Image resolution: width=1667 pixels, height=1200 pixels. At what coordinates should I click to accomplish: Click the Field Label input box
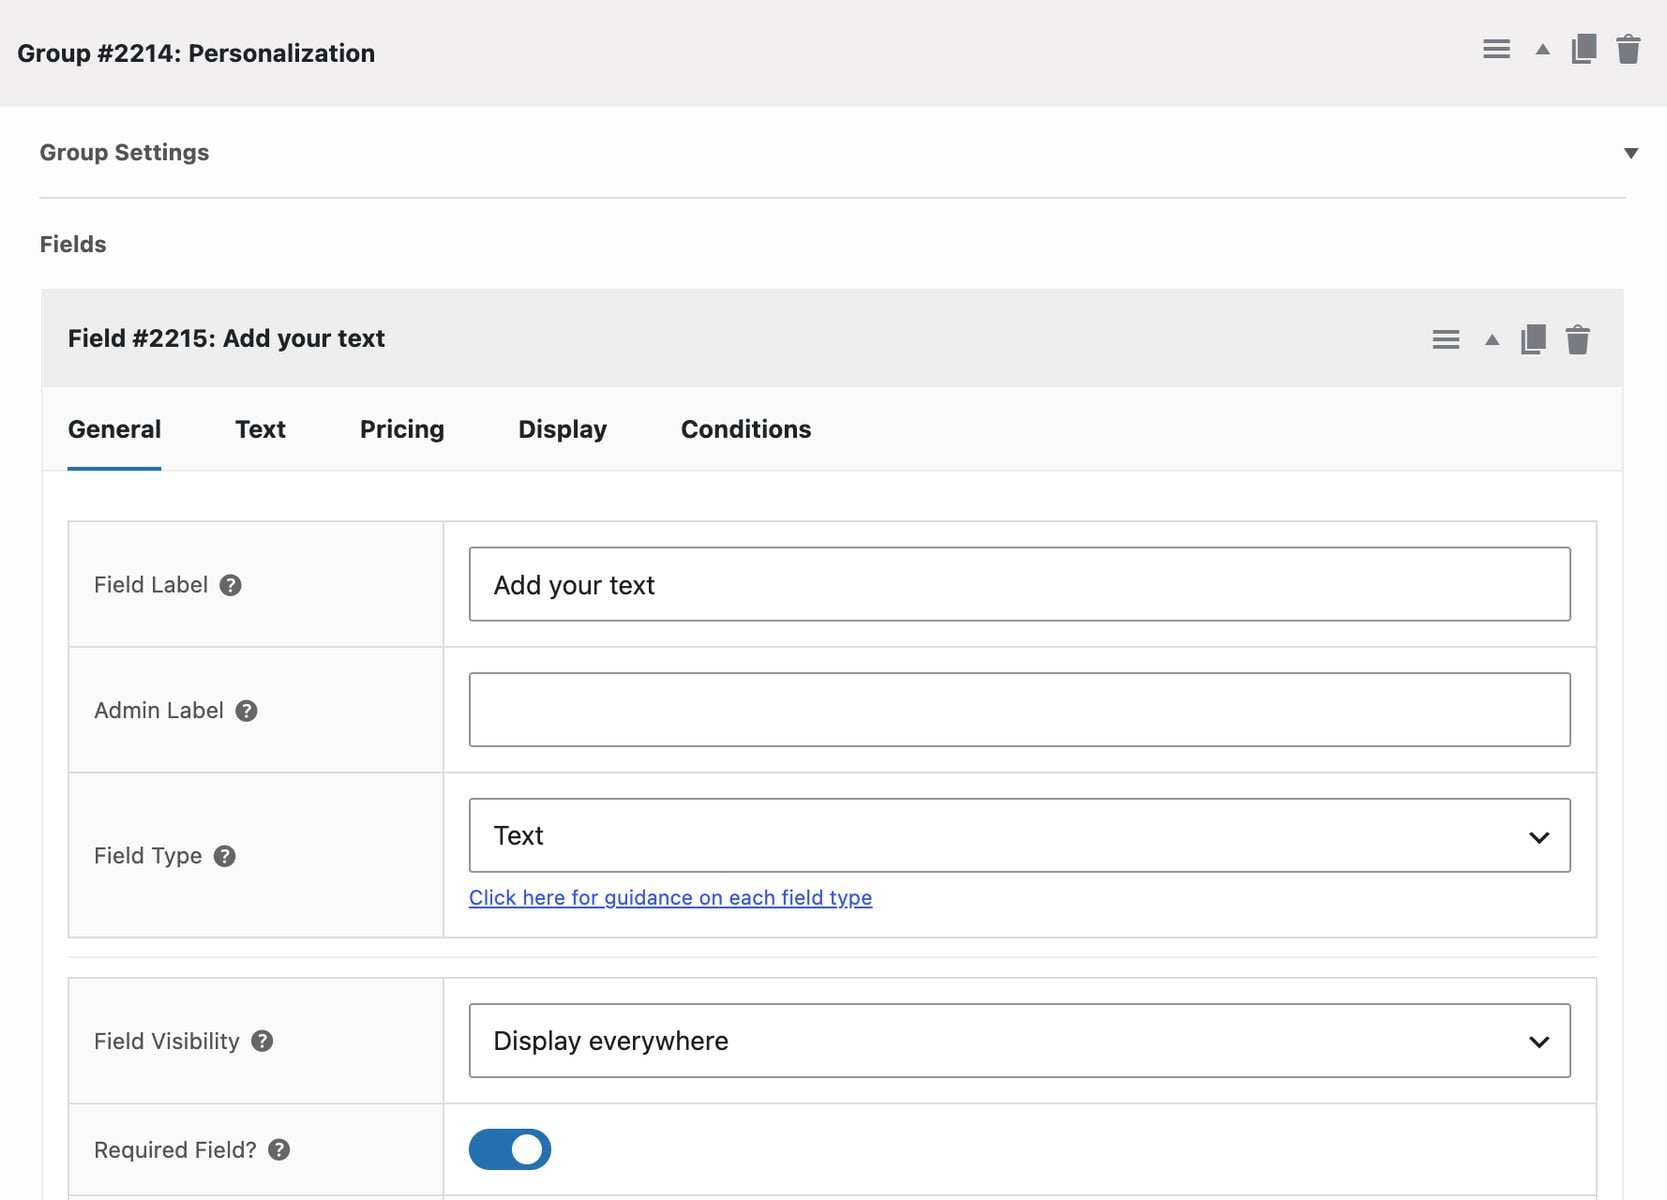(1019, 584)
